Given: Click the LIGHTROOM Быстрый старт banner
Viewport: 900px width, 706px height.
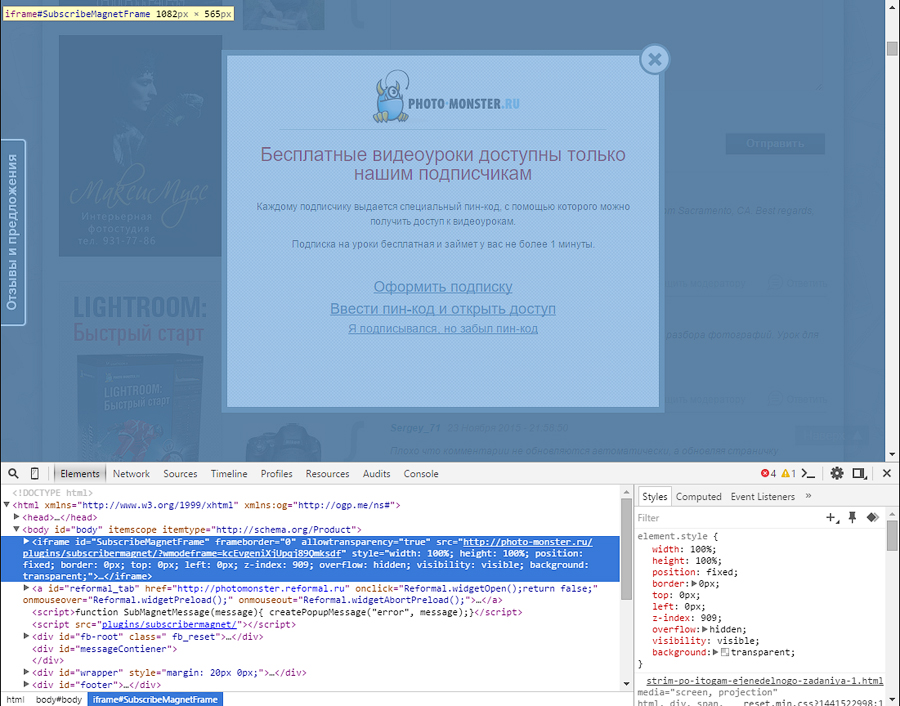Looking at the screenshot, I should click(x=139, y=370).
